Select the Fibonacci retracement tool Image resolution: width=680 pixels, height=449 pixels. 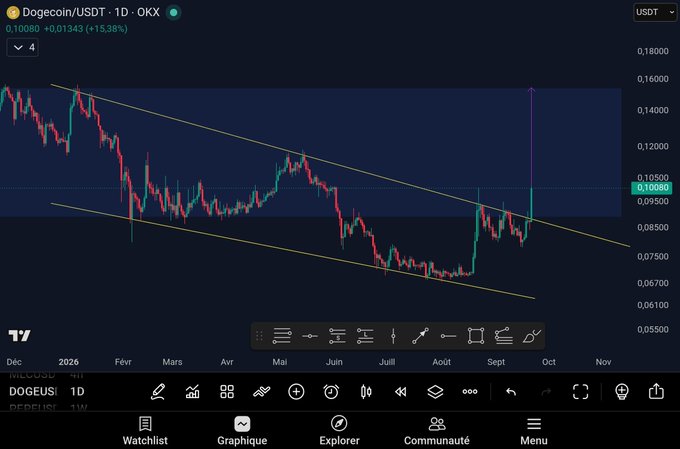503,336
